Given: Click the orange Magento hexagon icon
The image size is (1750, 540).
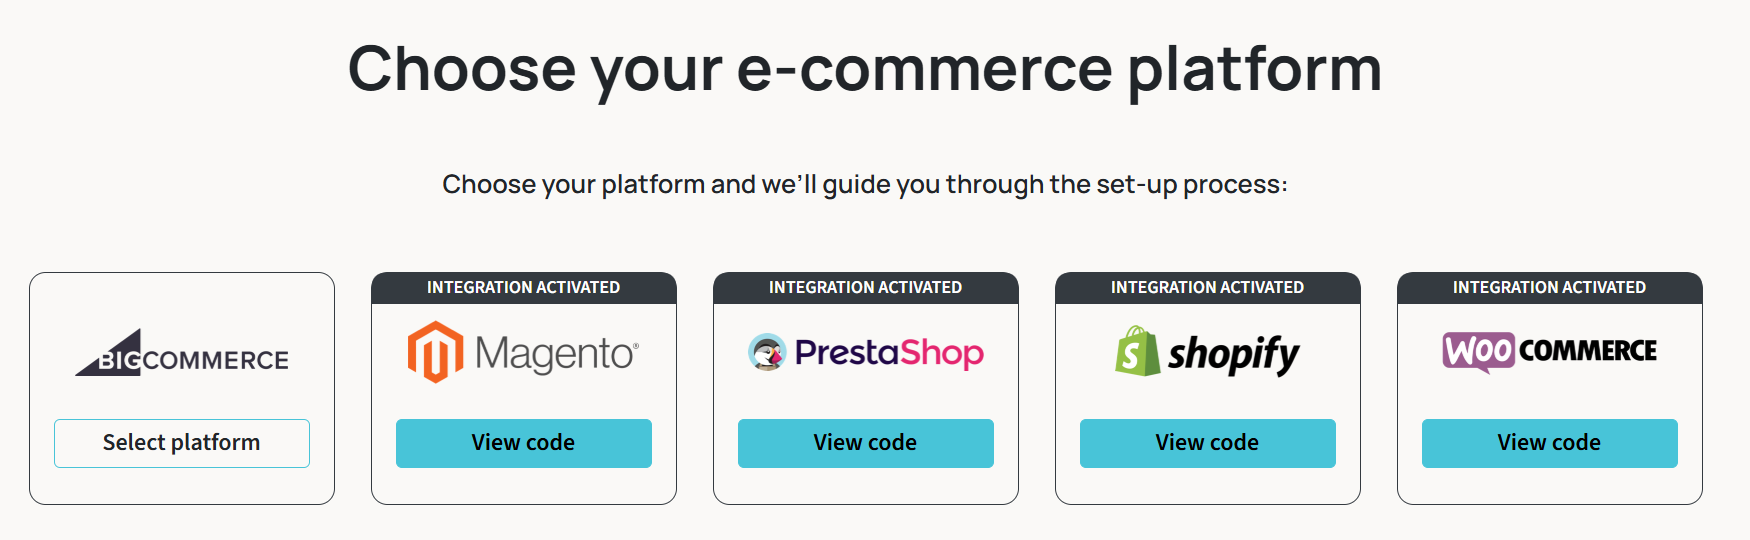Looking at the screenshot, I should point(435,352).
